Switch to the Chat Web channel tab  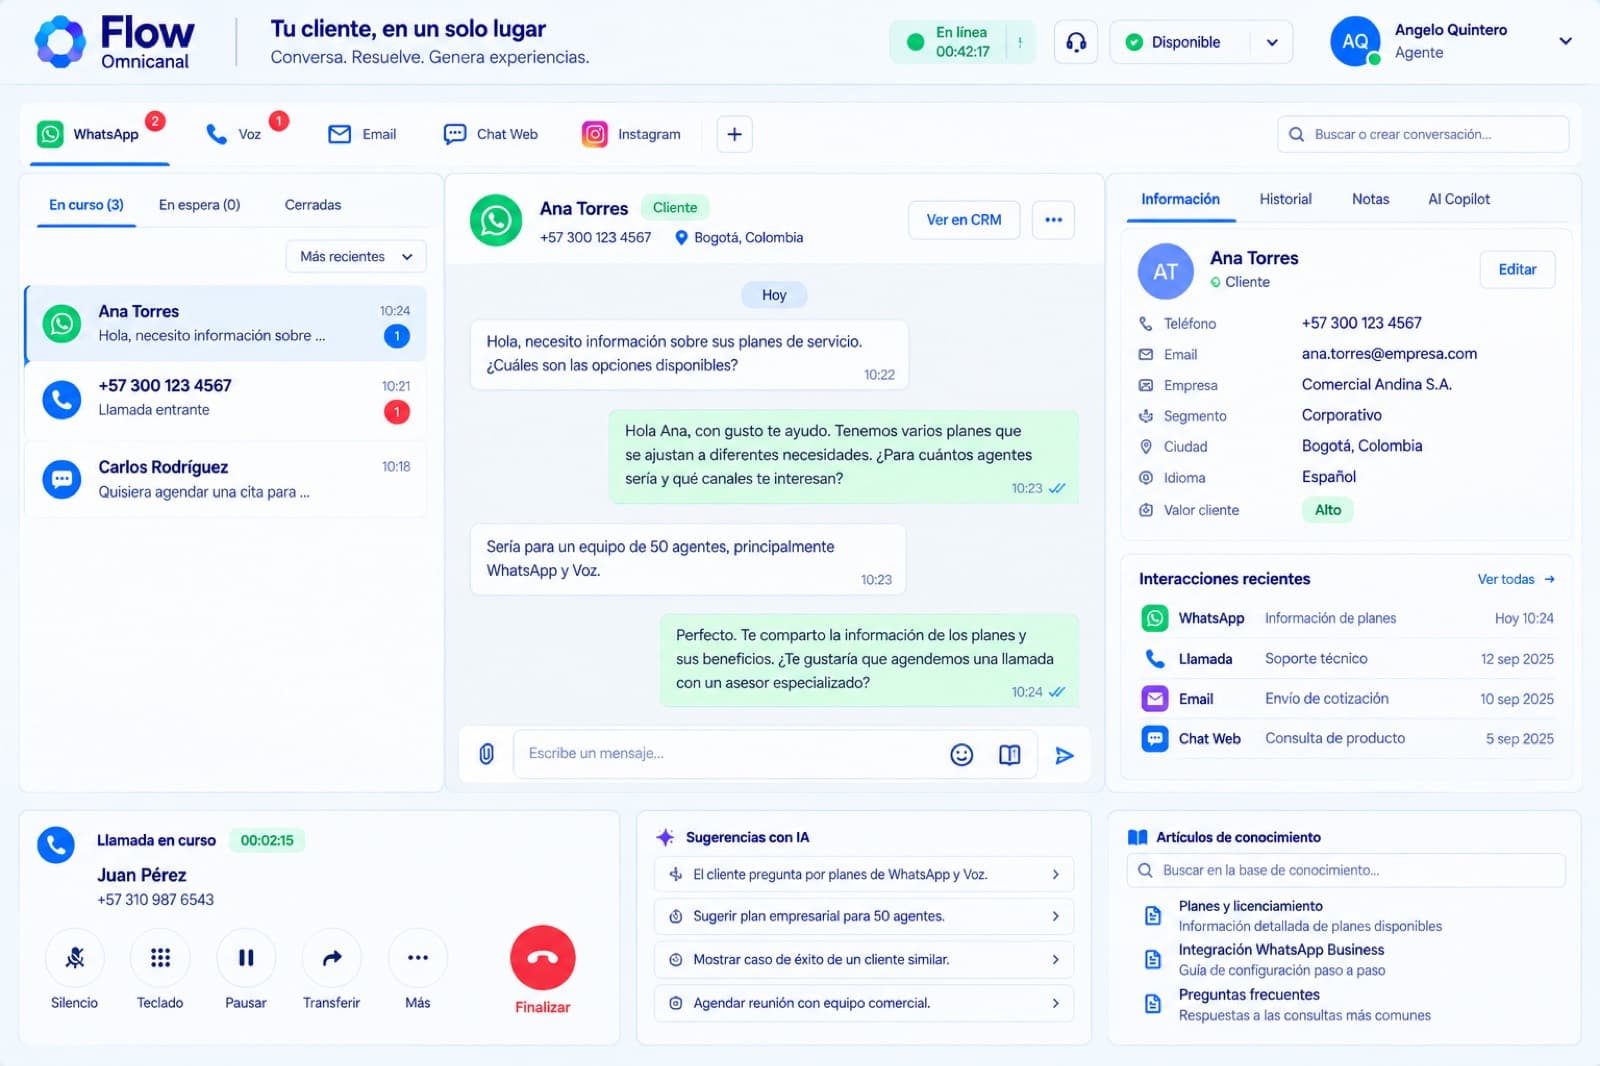pos(490,134)
